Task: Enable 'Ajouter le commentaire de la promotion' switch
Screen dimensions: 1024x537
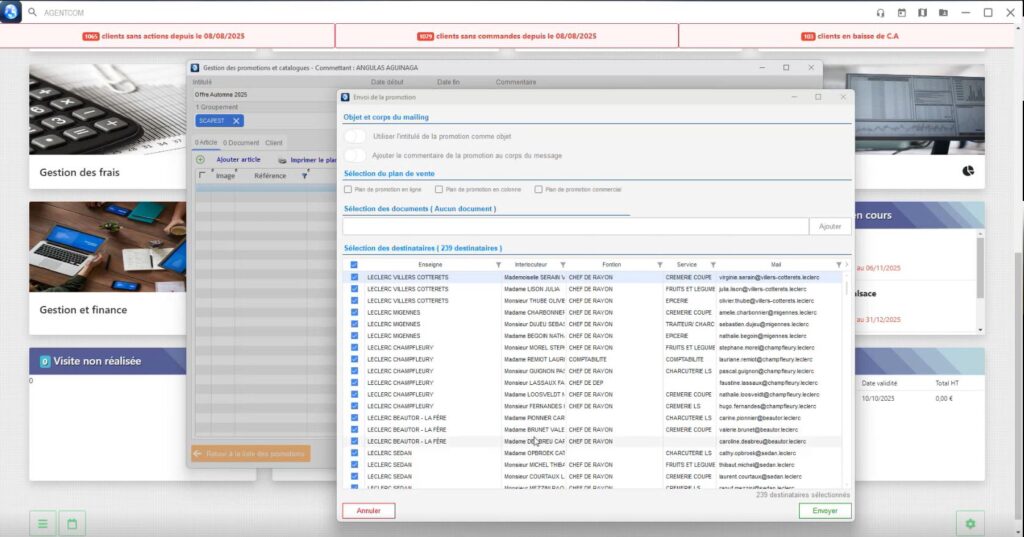Action: tap(355, 155)
